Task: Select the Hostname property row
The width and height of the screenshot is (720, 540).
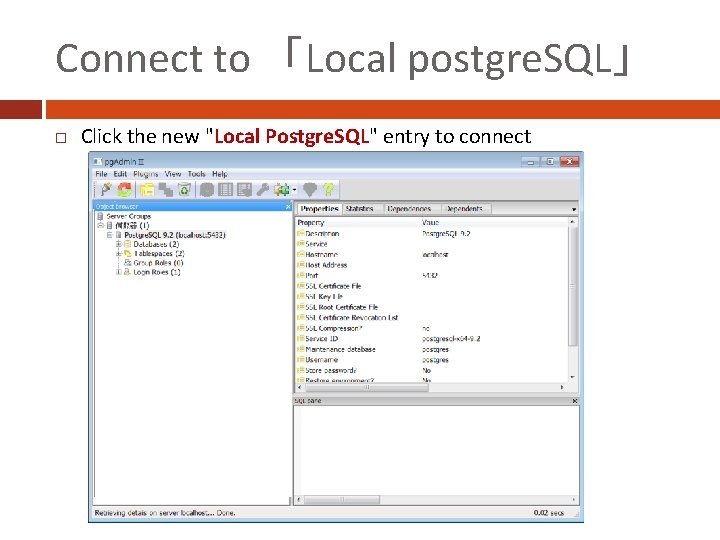Action: point(432,254)
